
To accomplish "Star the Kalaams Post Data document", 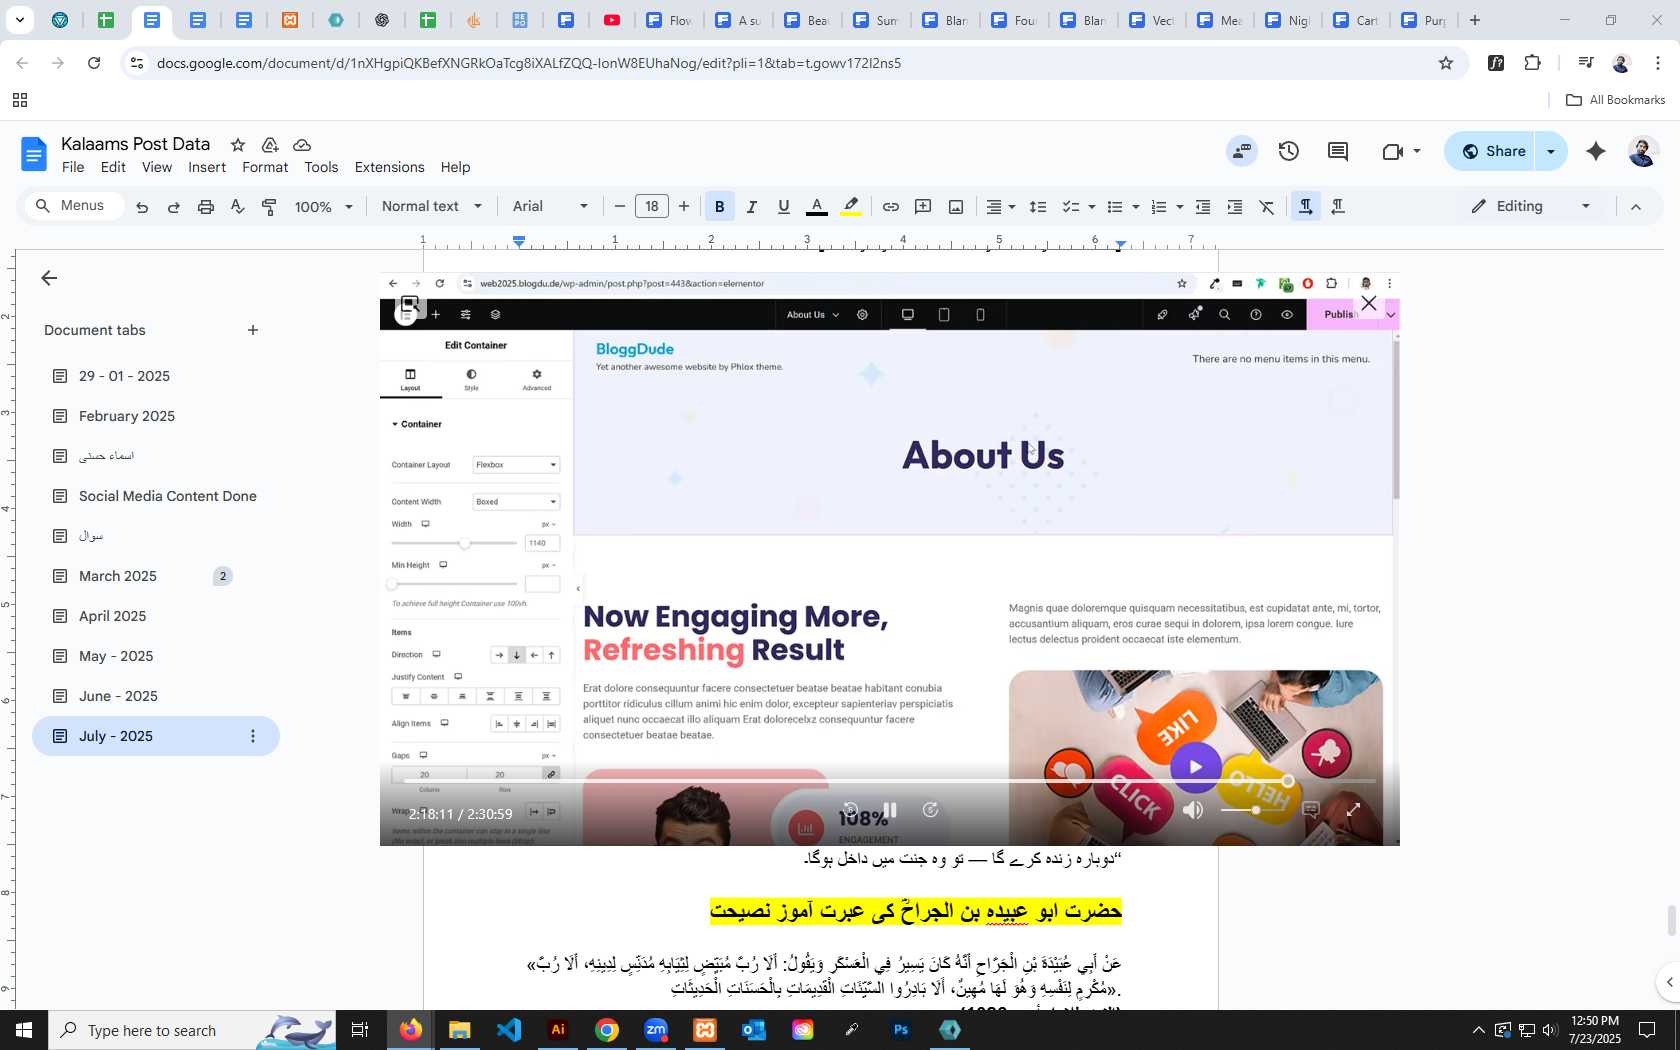I will click(238, 145).
